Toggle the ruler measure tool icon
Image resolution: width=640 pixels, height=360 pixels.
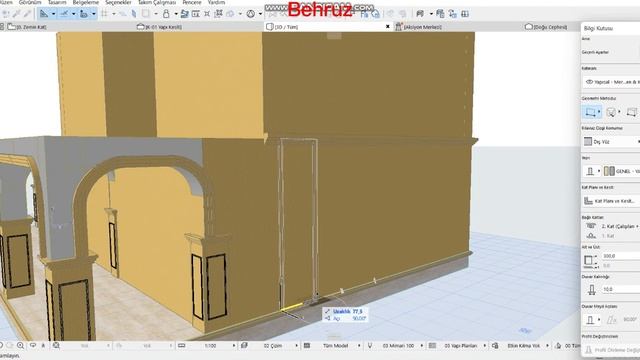click(84, 14)
